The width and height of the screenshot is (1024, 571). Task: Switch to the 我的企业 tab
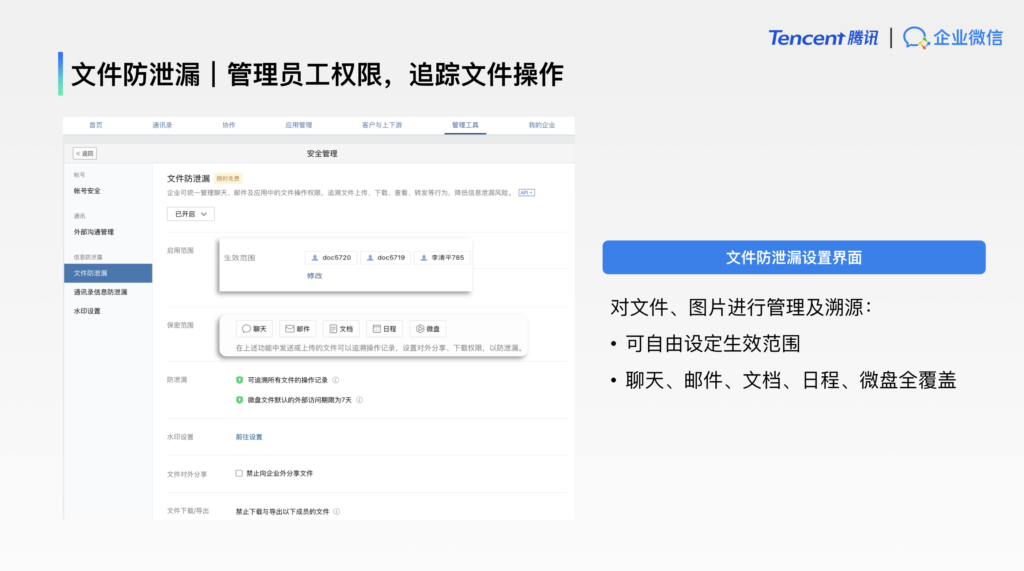coord(542,125)
